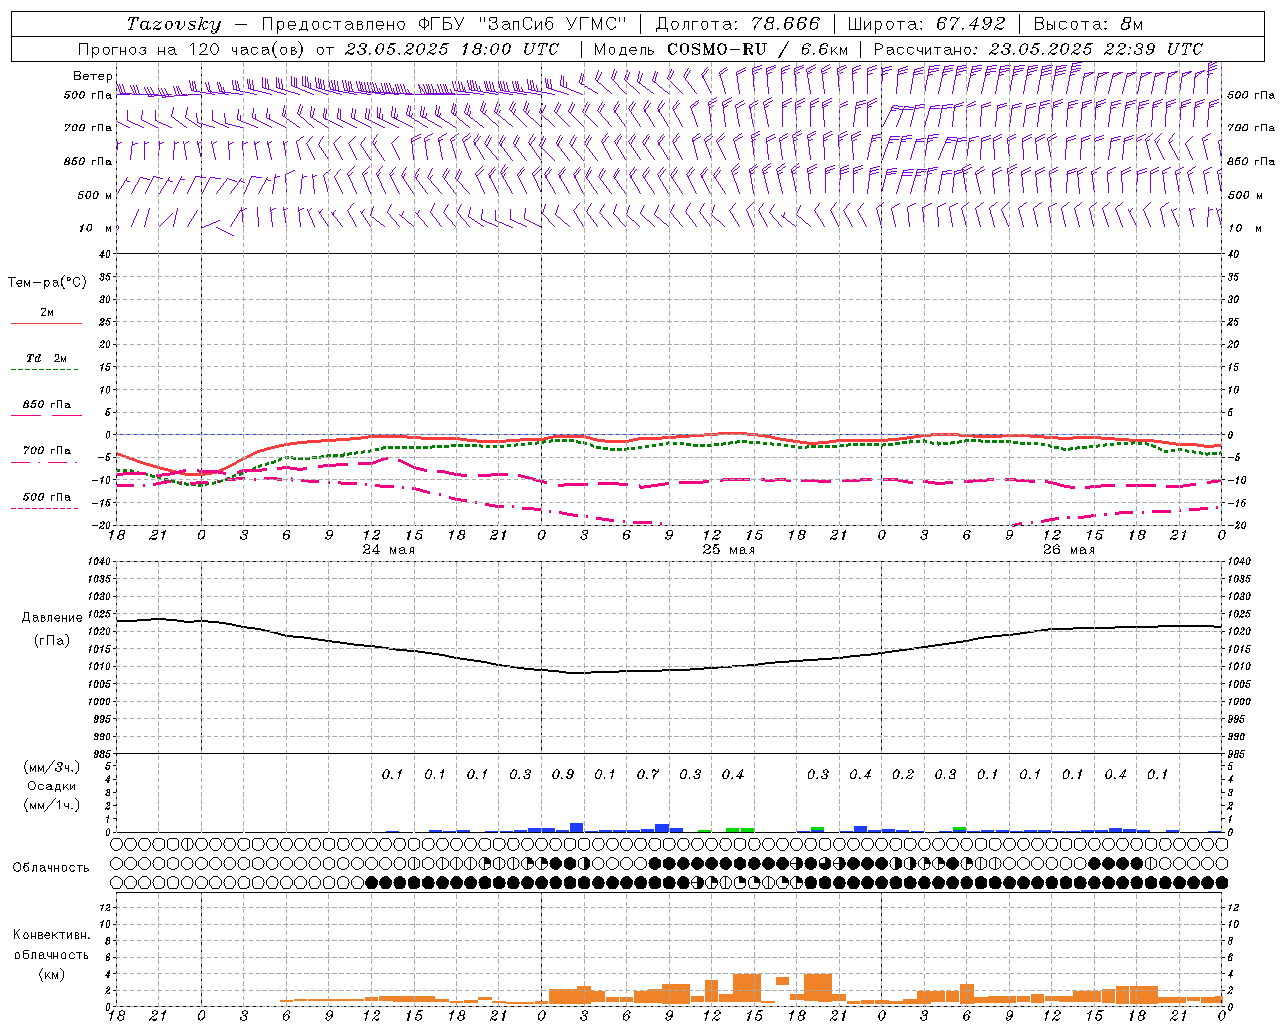The height and width of the screenshot is (1024, 1280).
Task: Click the 0.9 precipitation amount value
Action: pos(563,775)
